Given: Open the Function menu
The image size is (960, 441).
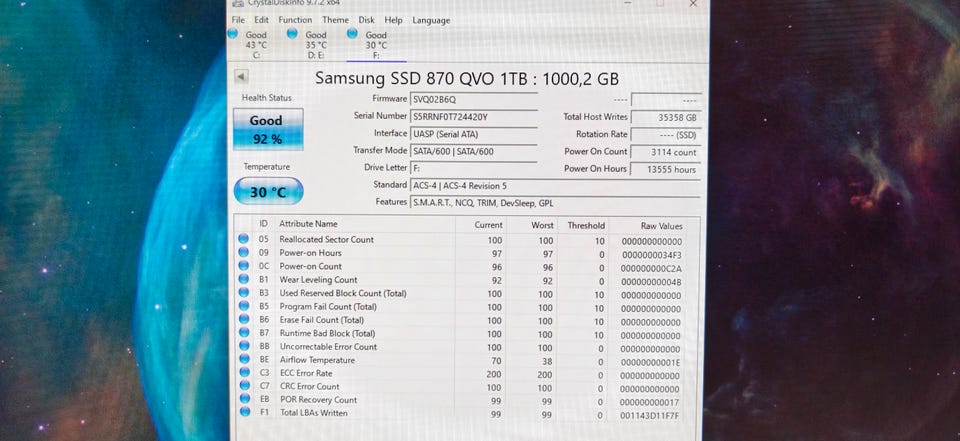Looking at the screenshot, I should coord(295,20).
